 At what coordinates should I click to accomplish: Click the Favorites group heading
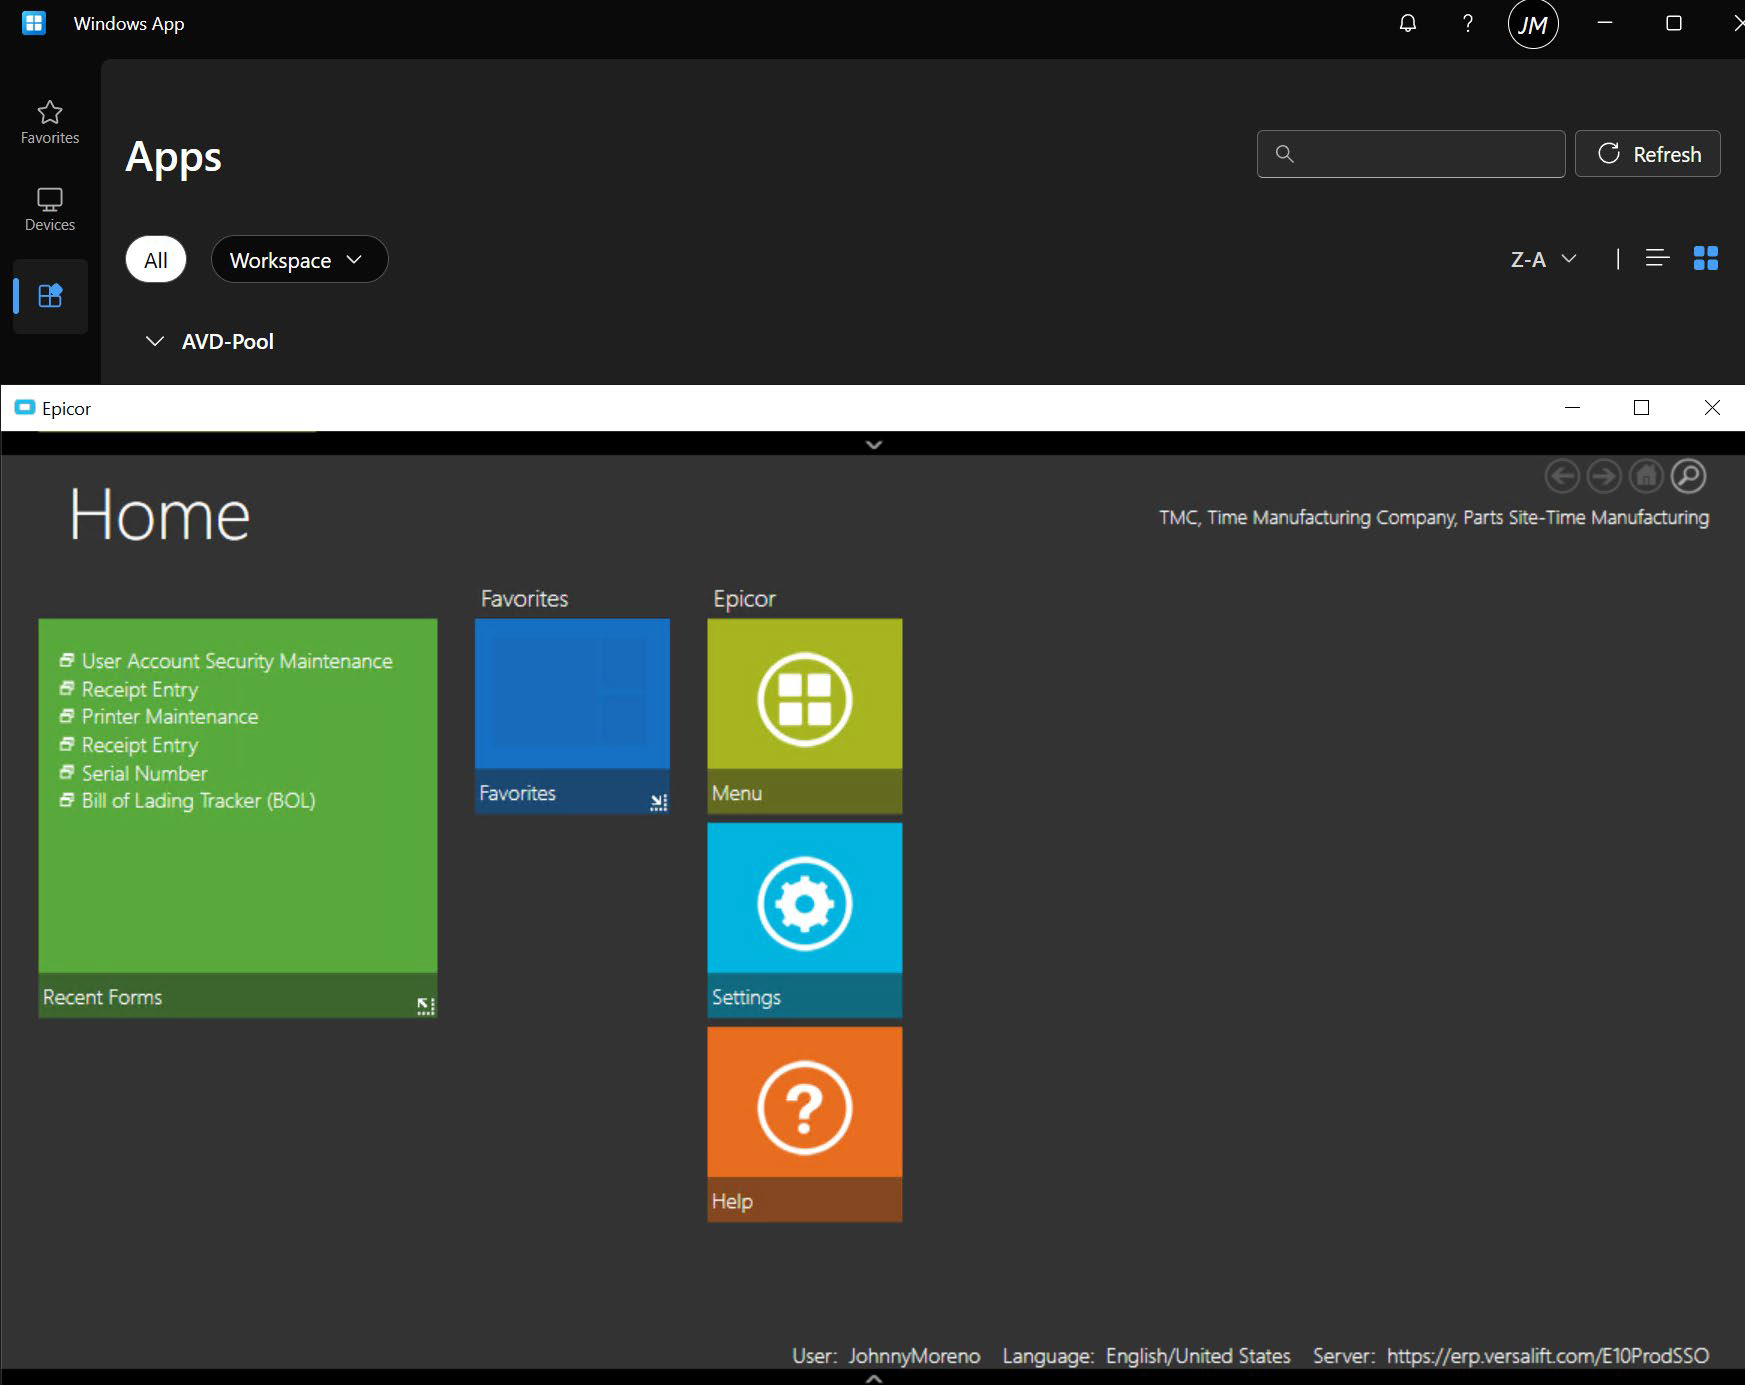click(524, 599)
